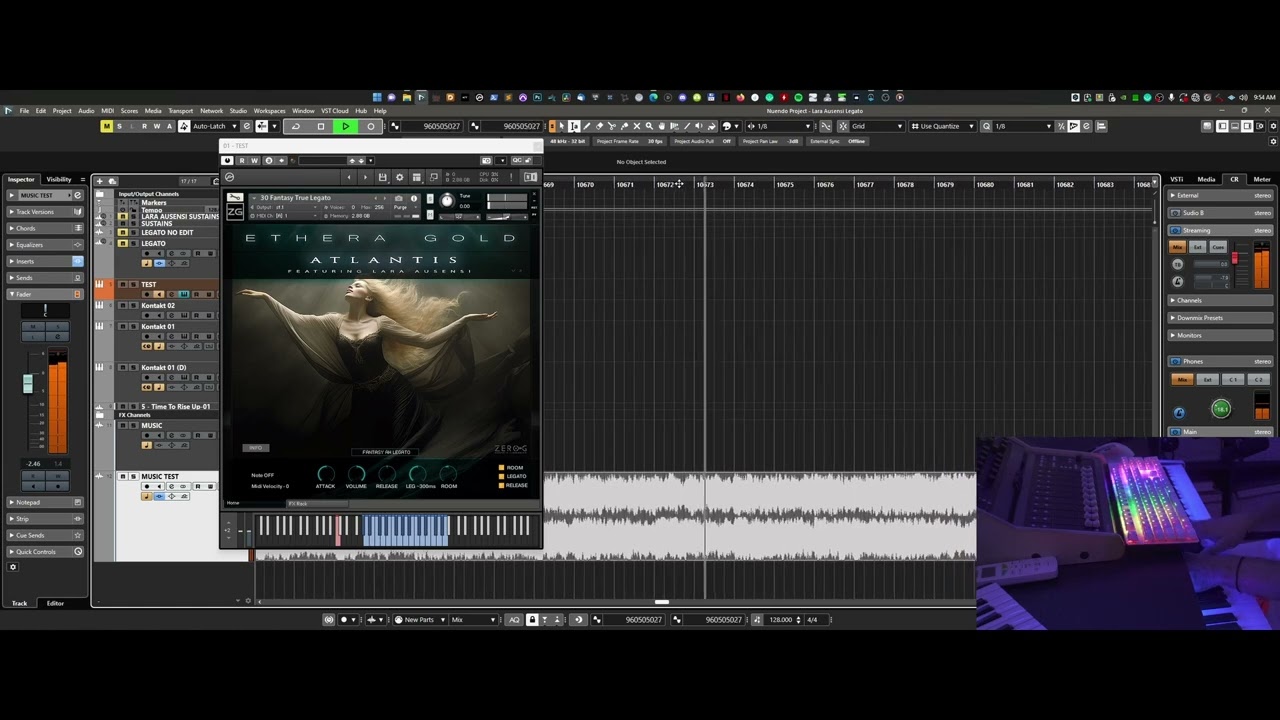This screenshot has height=720, width=1280.
Task: Click the Inspector settings gear icon
Action: [13, 567]
